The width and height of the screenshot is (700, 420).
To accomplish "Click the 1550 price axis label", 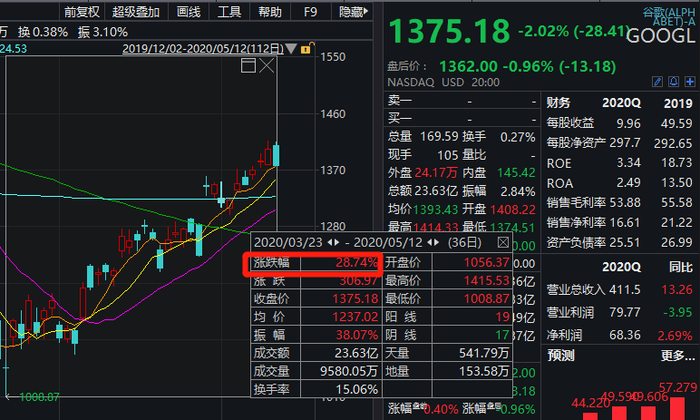I will 333,57.
